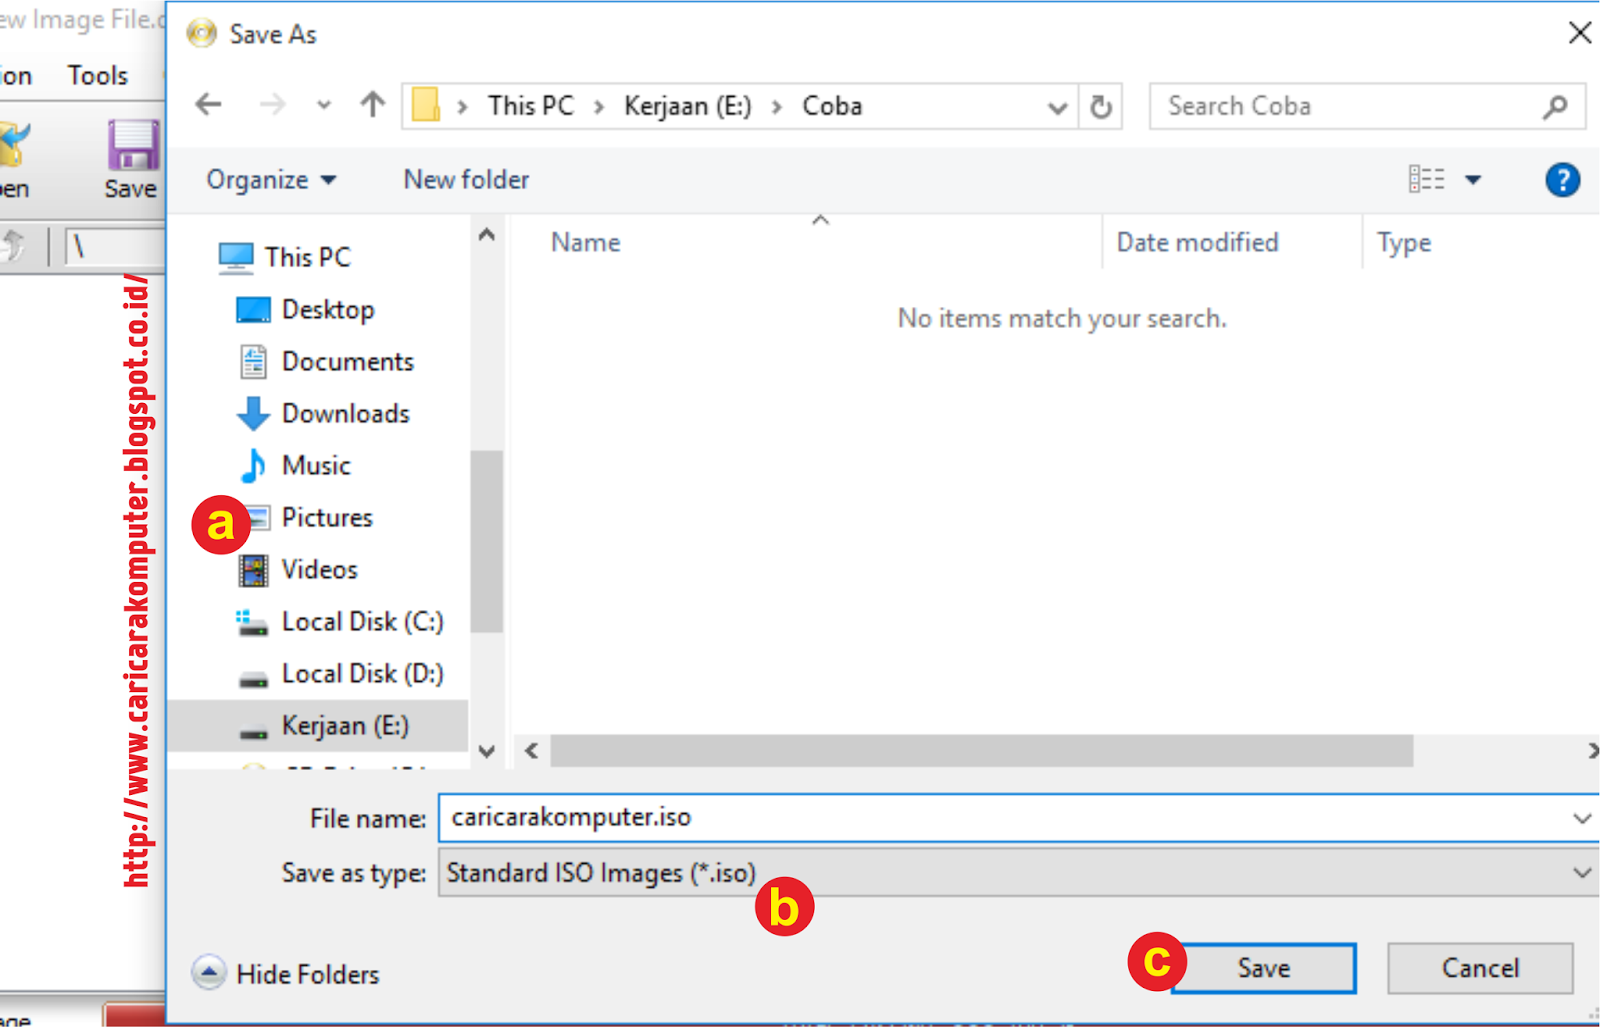The image size is (1600, 1027).
Task: Click the Cancel button
Action: point(1480,967)
